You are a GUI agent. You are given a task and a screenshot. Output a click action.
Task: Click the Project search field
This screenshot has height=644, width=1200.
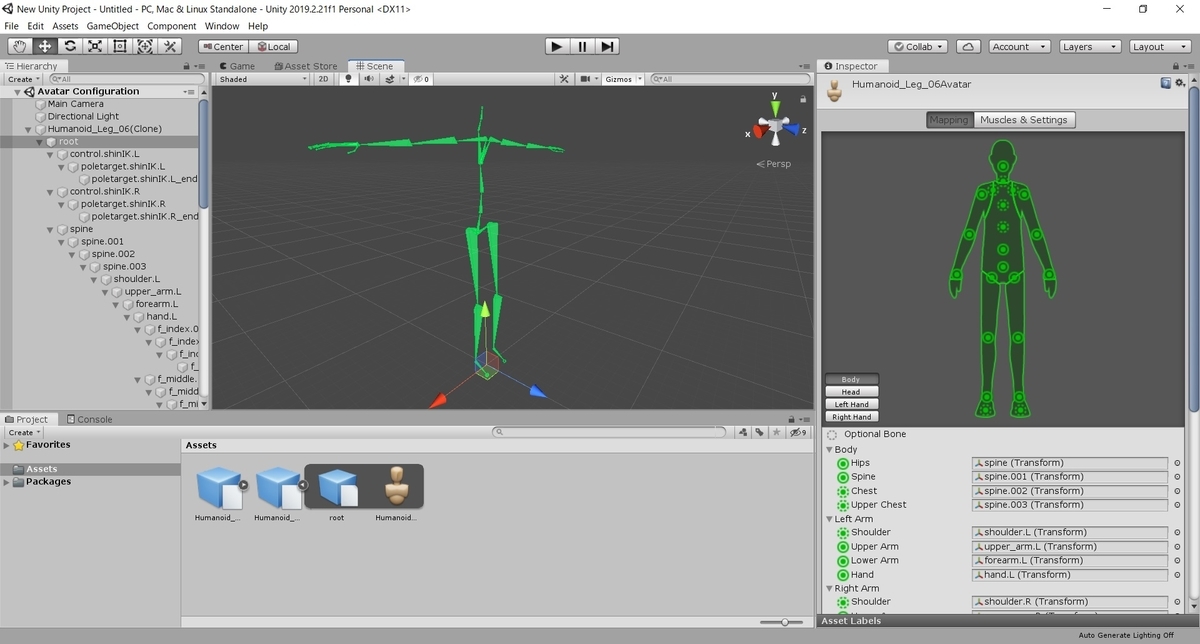pyautogui.click(x=610, y=432)
